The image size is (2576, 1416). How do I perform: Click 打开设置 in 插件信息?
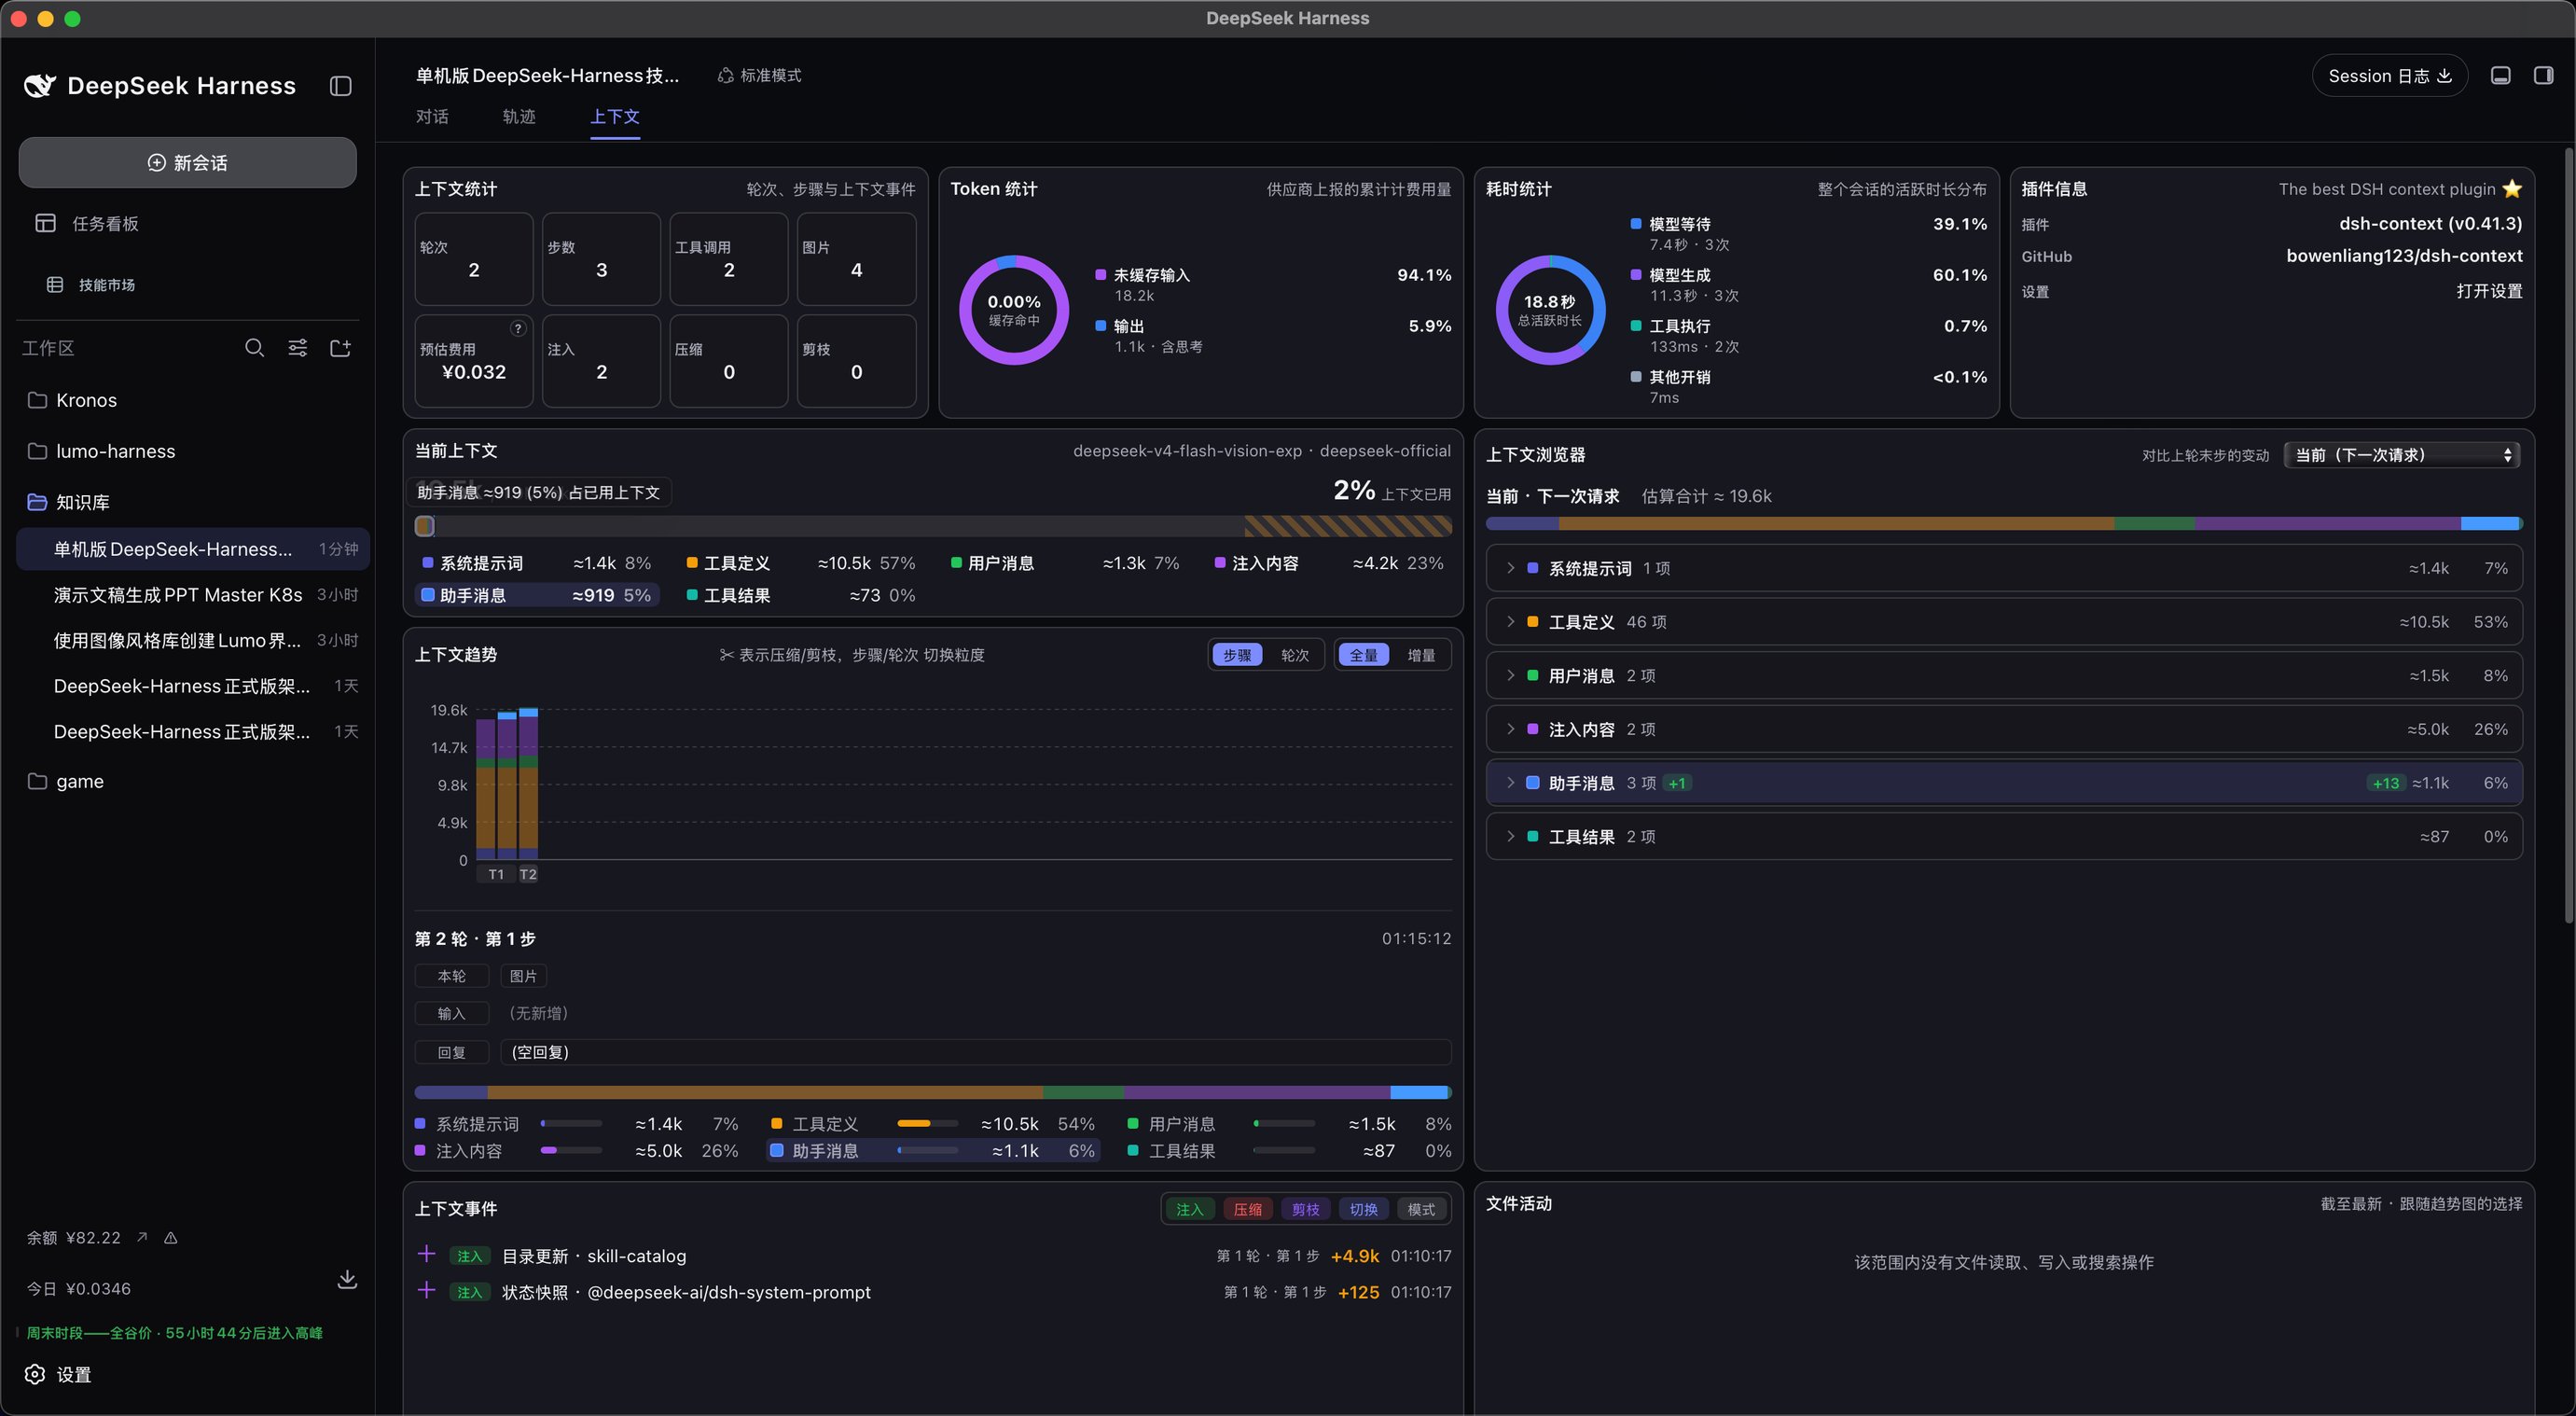coord(2489,291)
